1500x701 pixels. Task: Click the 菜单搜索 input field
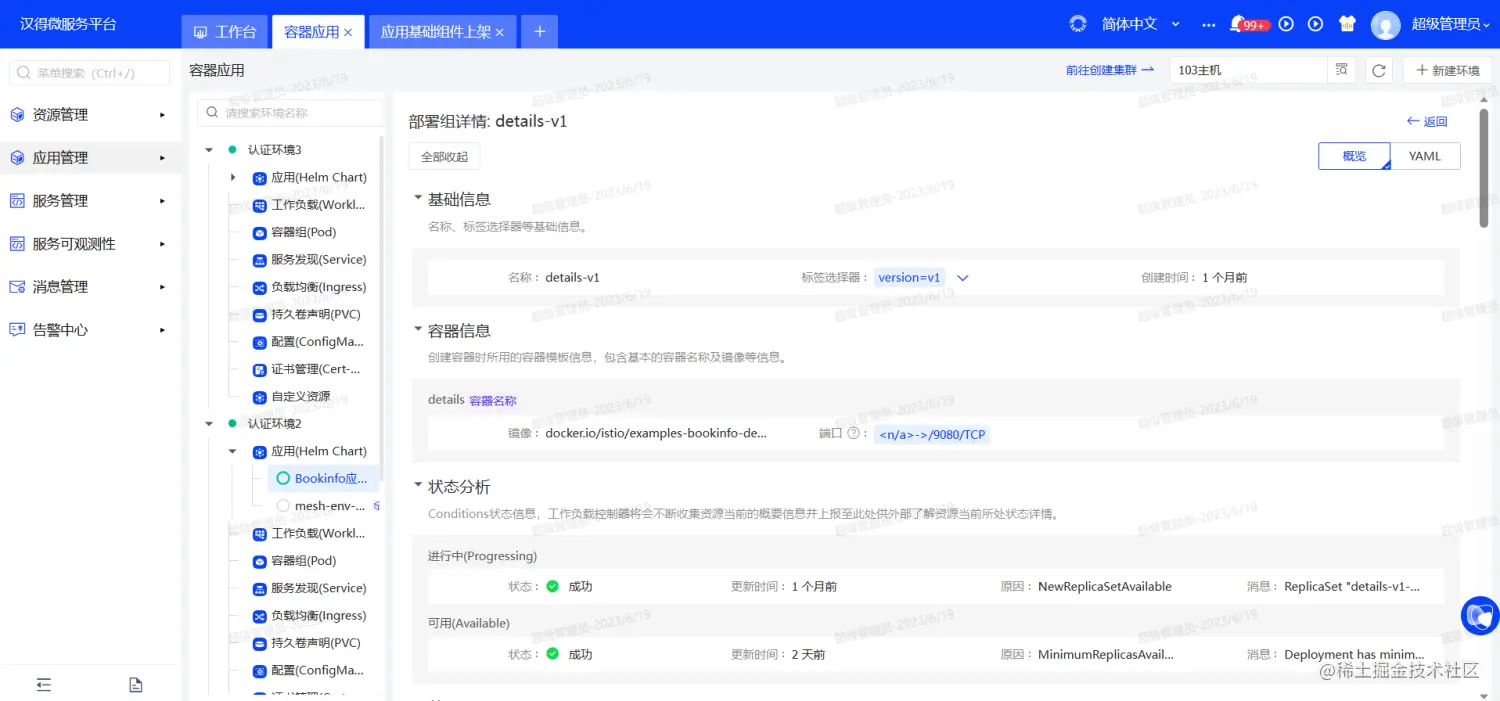tap(90, 73)
